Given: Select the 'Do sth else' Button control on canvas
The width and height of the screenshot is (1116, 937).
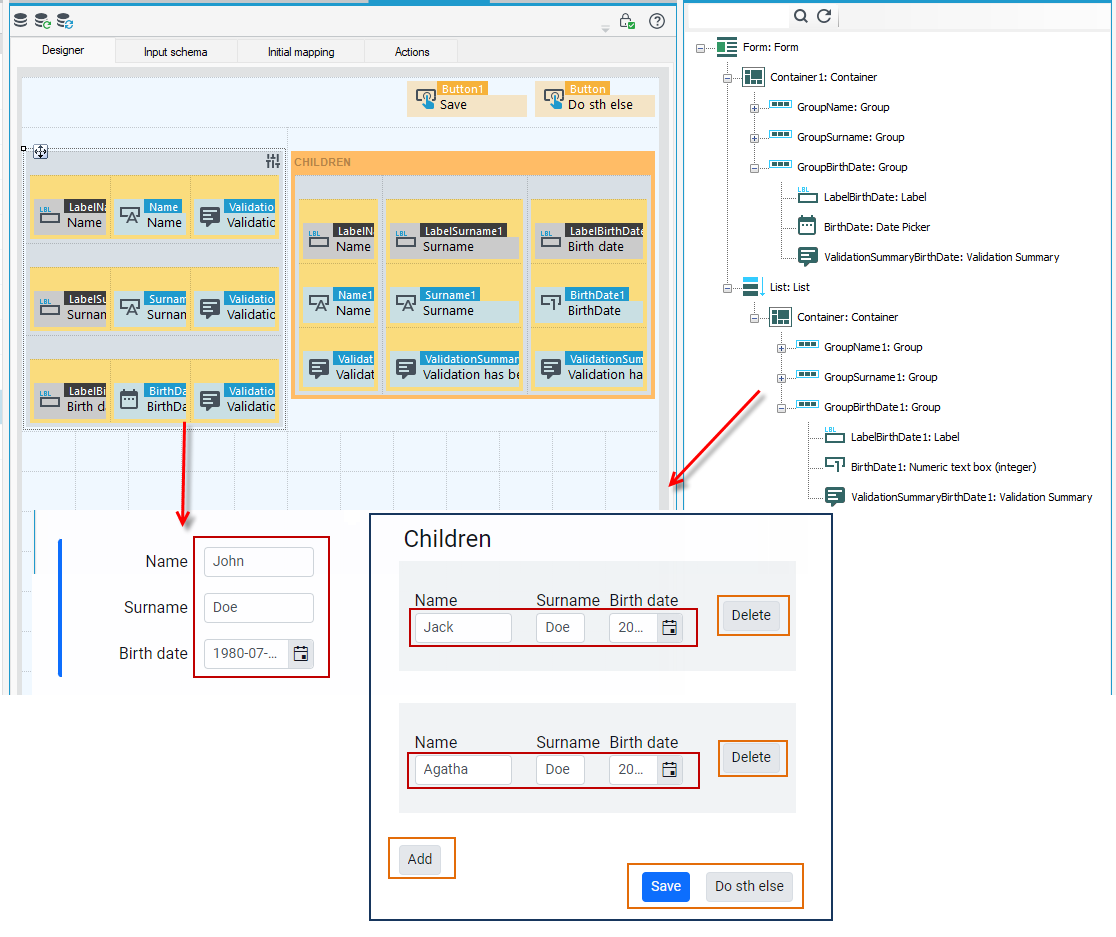Looking at the screenshot, I should pyautogui.click(x=595, y=98).
